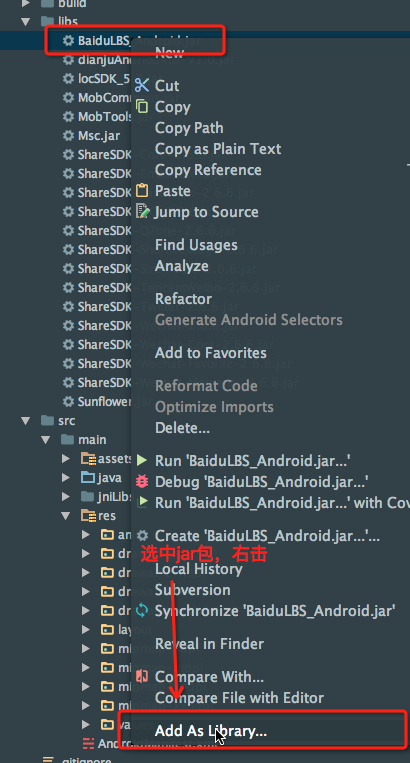Choose Delete... from context menu

point(182,428)
